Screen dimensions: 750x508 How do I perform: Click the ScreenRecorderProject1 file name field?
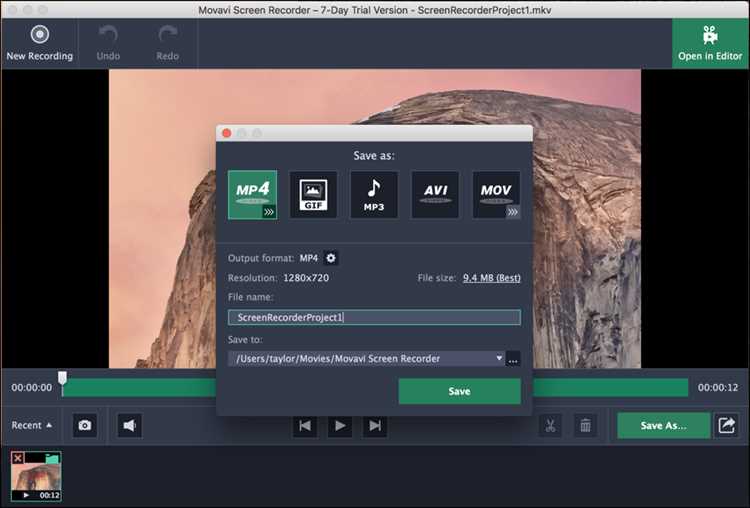pyautogui.click(x=374, y=317)
